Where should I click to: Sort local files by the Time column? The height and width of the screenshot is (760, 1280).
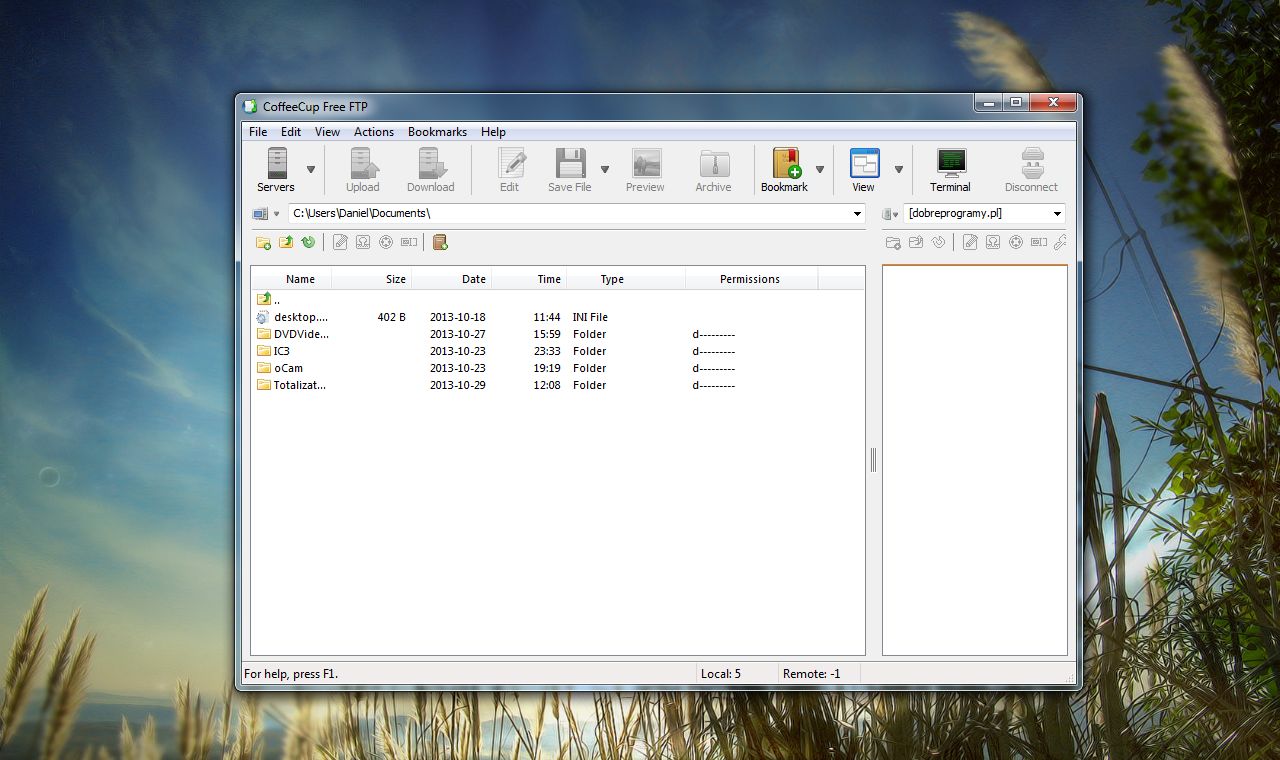coord(528,279)
